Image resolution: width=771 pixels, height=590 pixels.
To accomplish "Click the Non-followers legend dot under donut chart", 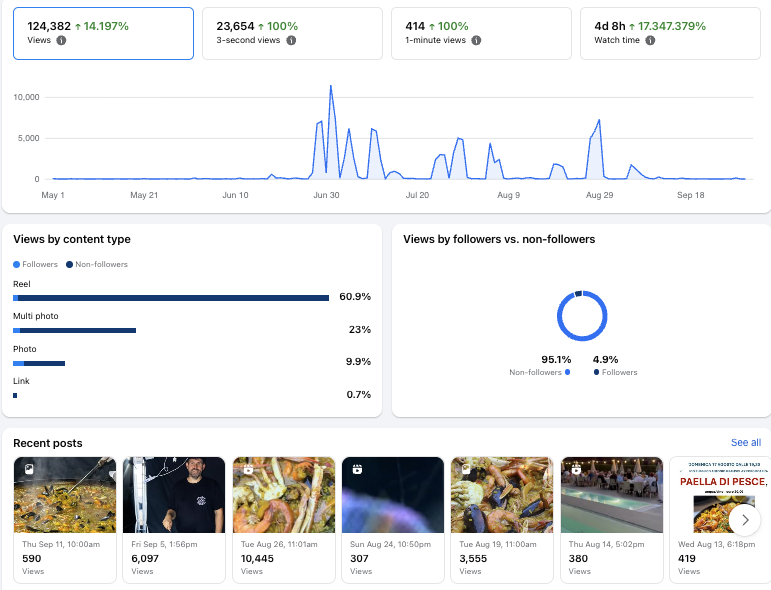I will pyautogui.click(x=567, y=372).
